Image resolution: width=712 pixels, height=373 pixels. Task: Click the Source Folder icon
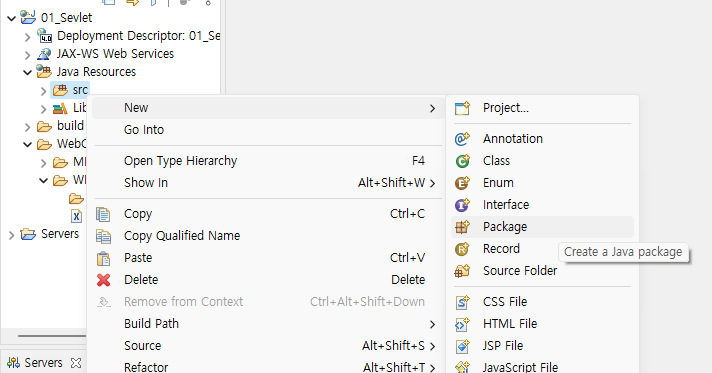coord(462,271)
